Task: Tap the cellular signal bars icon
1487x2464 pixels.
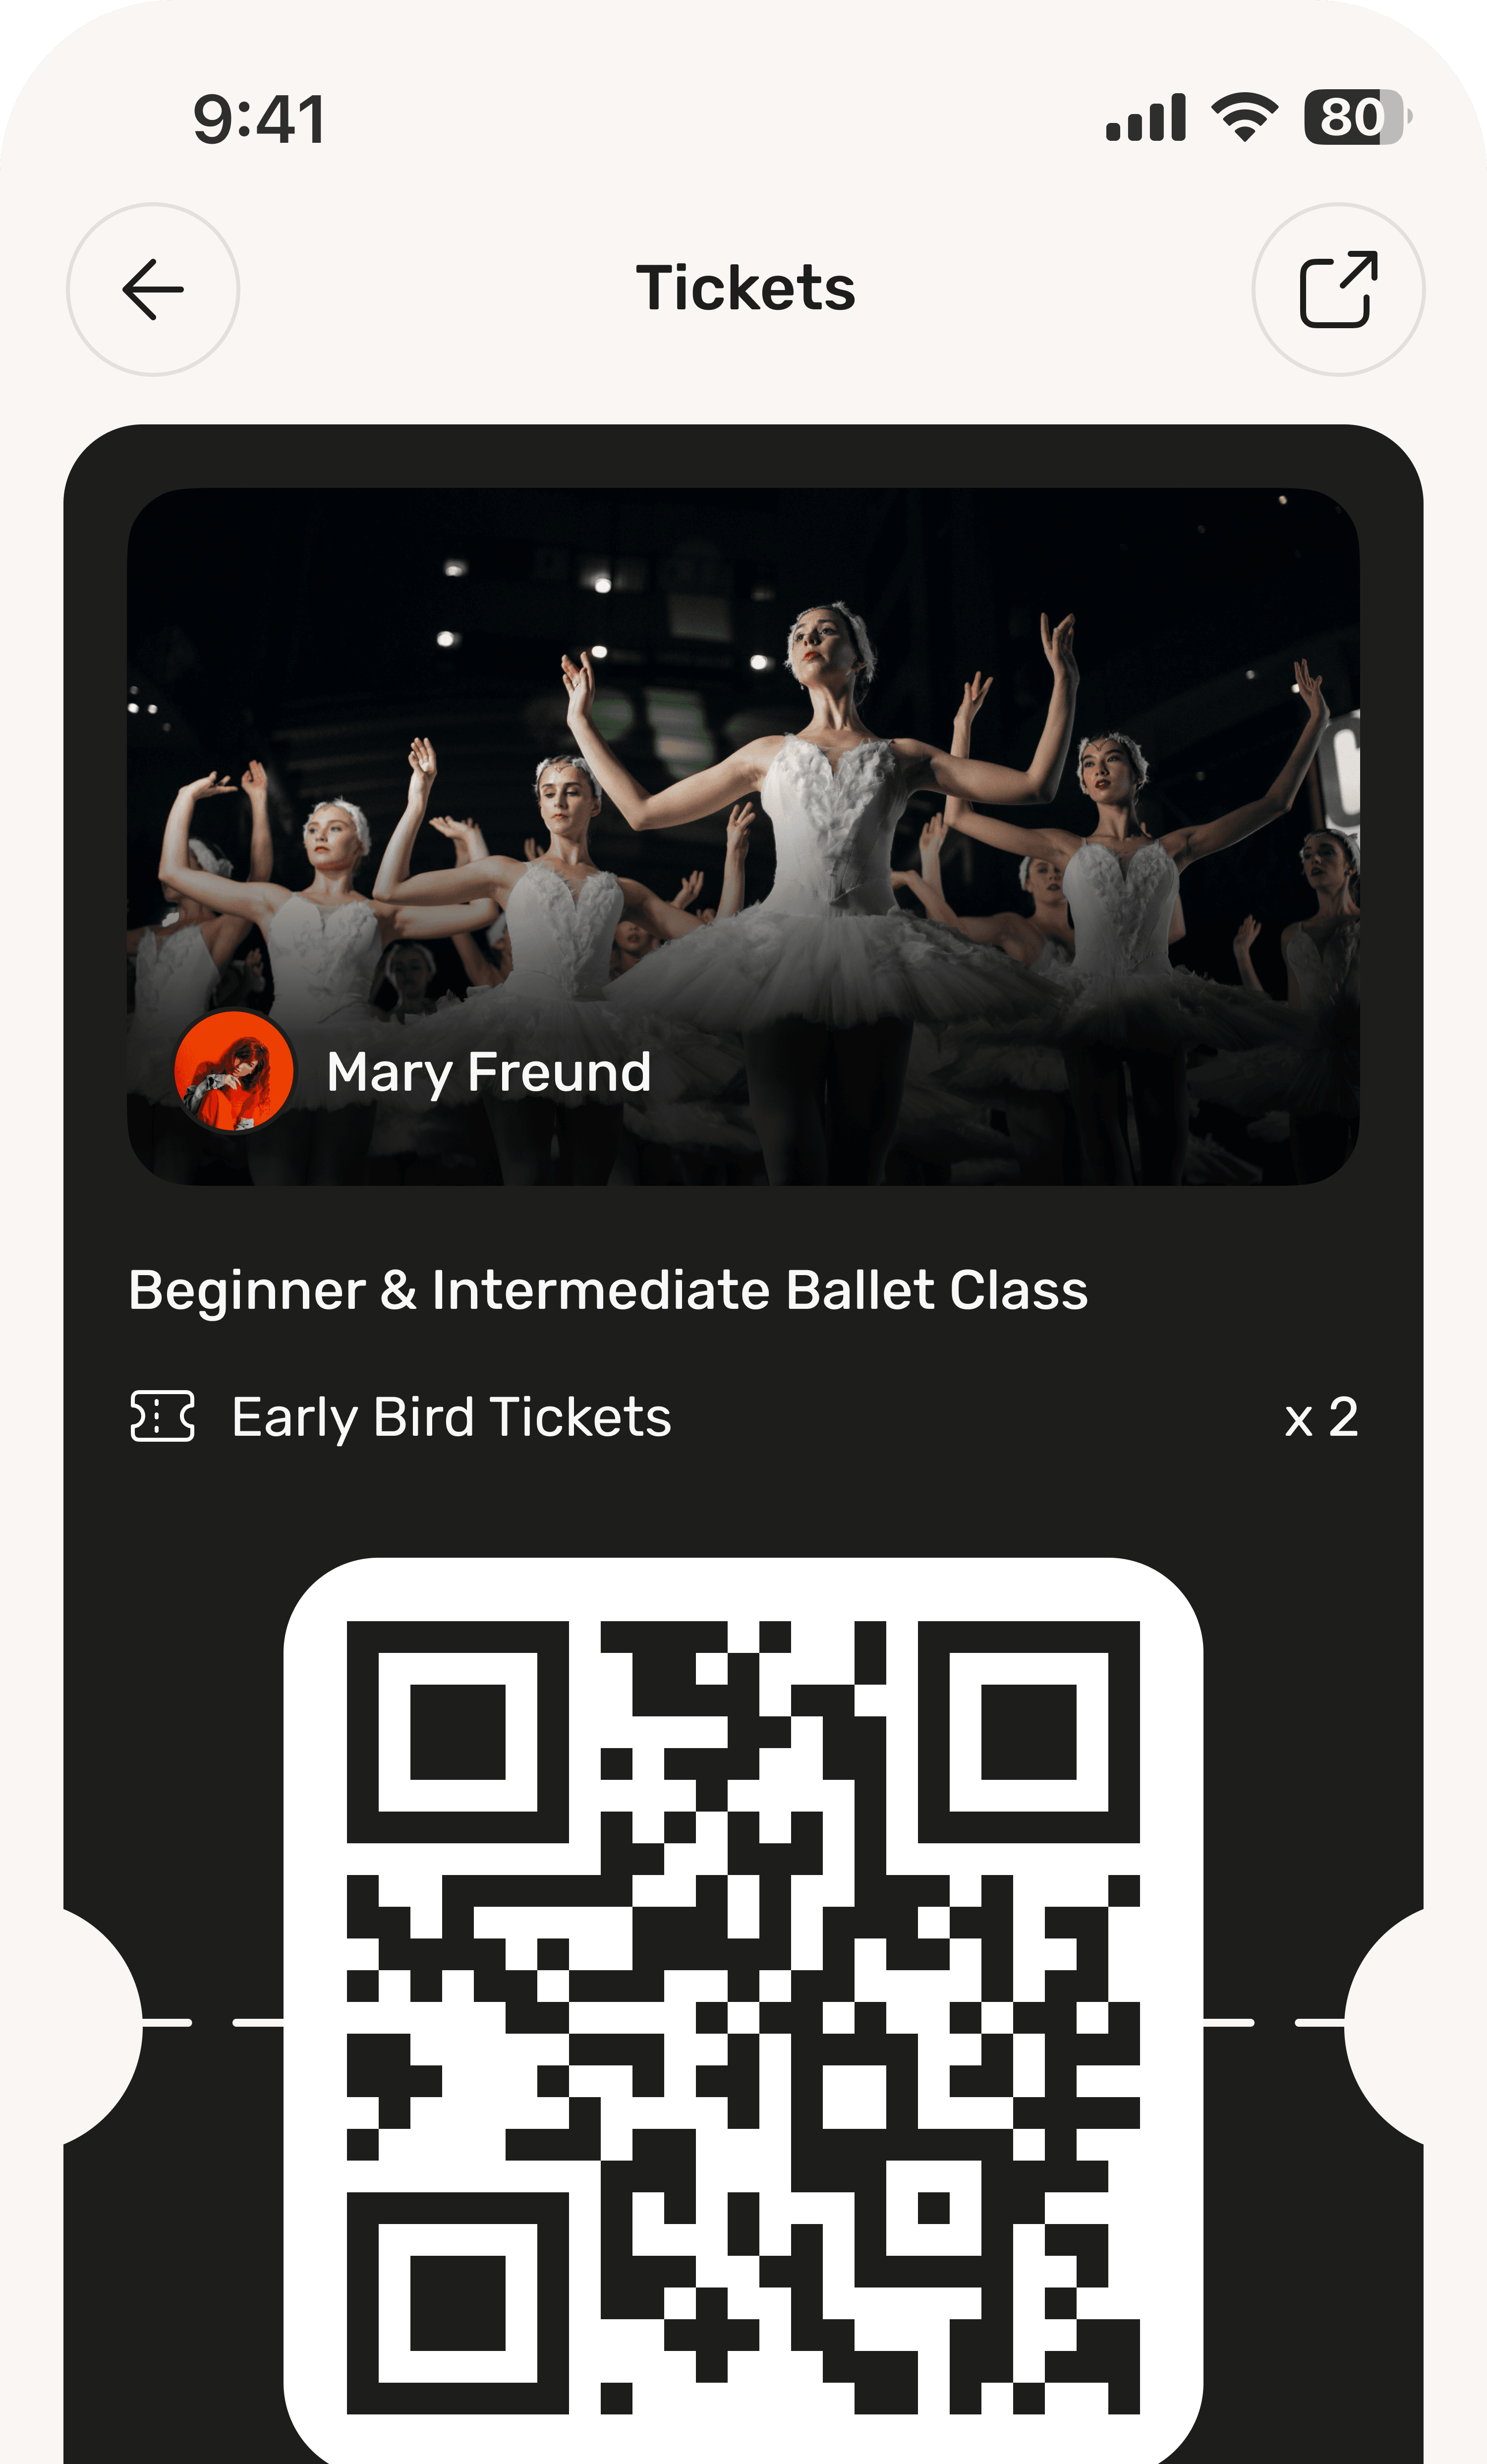Action: coord(1146,118)
